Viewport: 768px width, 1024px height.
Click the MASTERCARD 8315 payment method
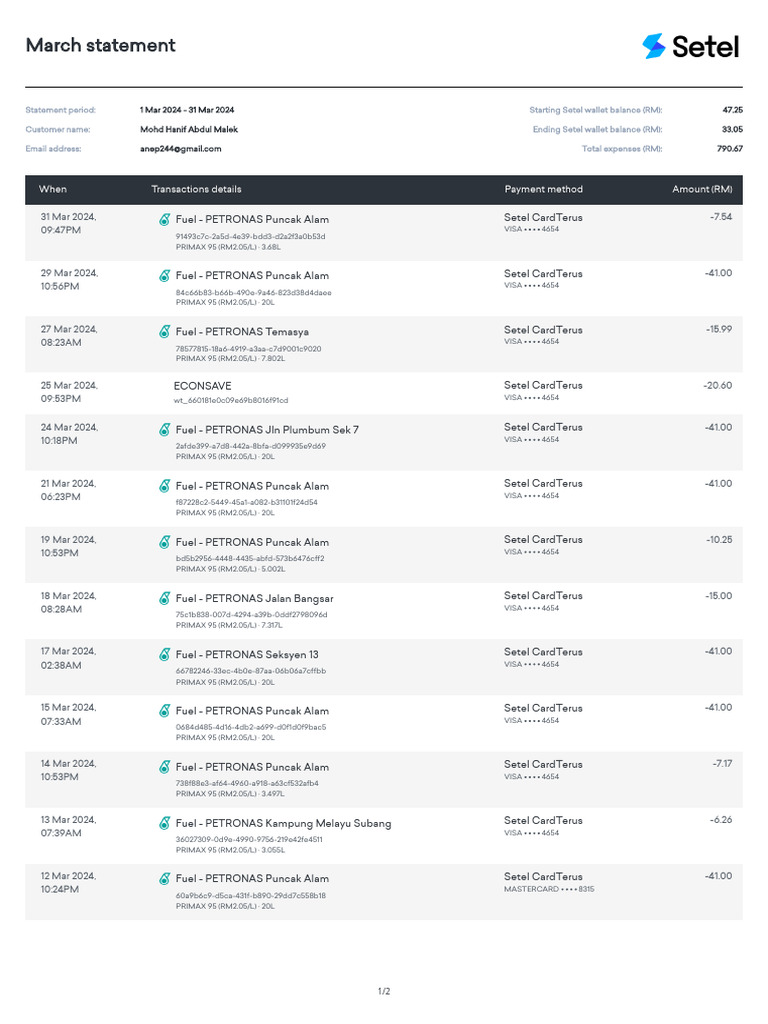pyautogui.click(x=548, y=889)
